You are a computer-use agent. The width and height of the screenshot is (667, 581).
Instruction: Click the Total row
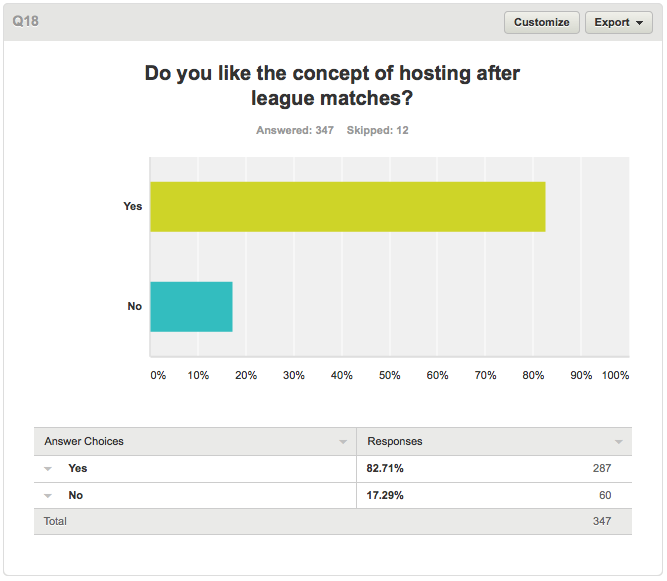(333, 521)
